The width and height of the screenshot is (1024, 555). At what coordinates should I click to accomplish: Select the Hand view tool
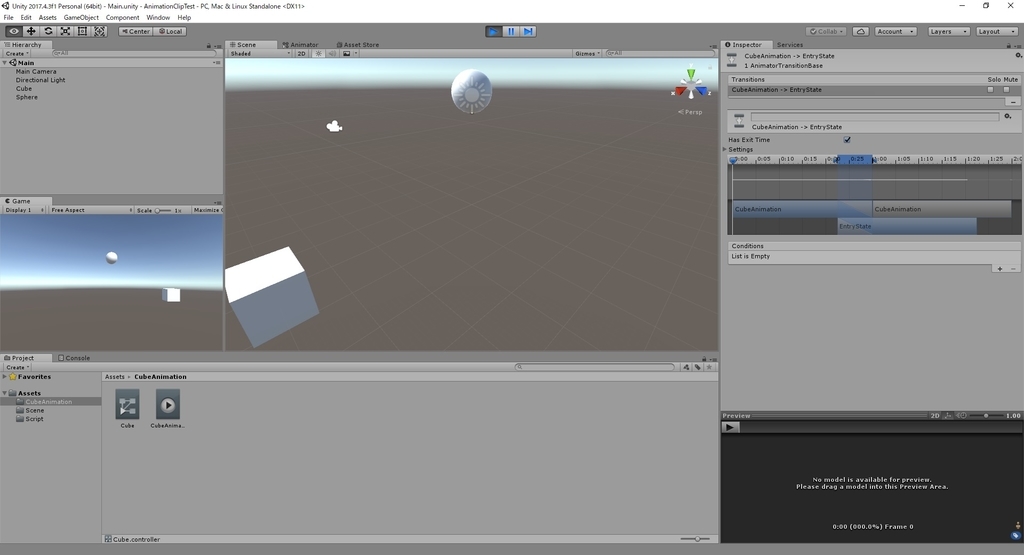click(x=14, y=31)
